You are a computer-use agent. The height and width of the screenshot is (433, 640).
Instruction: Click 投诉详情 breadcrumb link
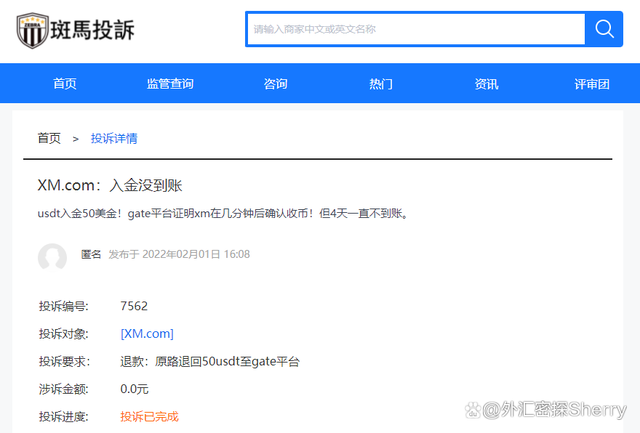[114, 138]
